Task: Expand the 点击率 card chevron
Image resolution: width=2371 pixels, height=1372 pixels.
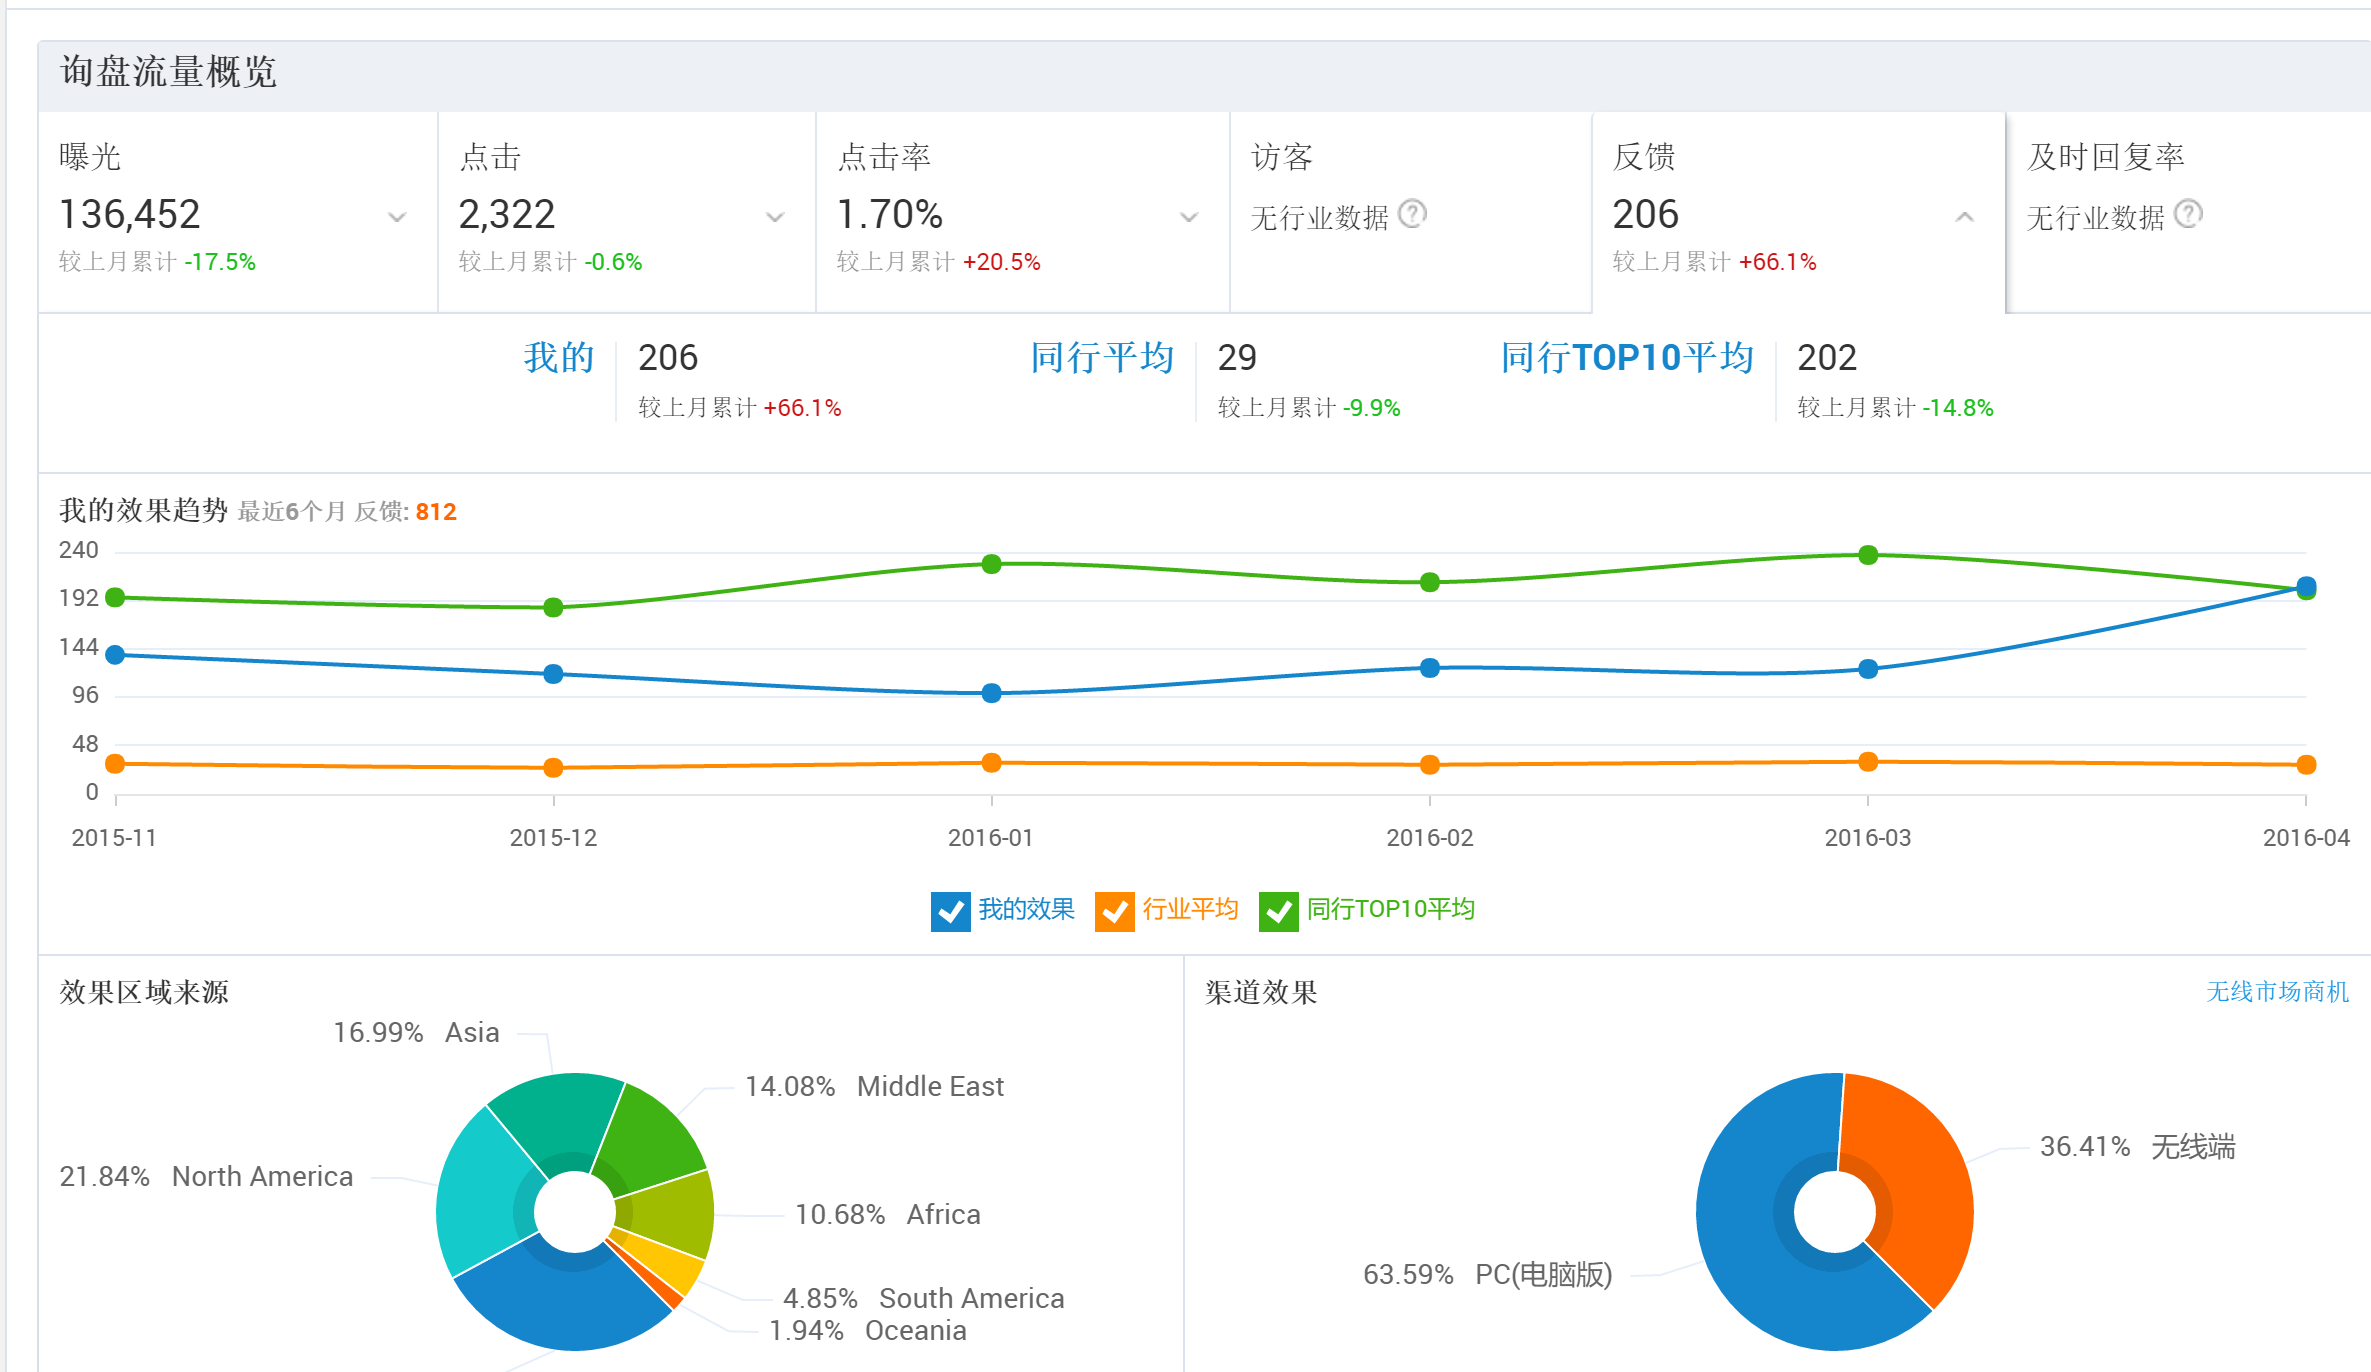Action: tap(1189, 217)
